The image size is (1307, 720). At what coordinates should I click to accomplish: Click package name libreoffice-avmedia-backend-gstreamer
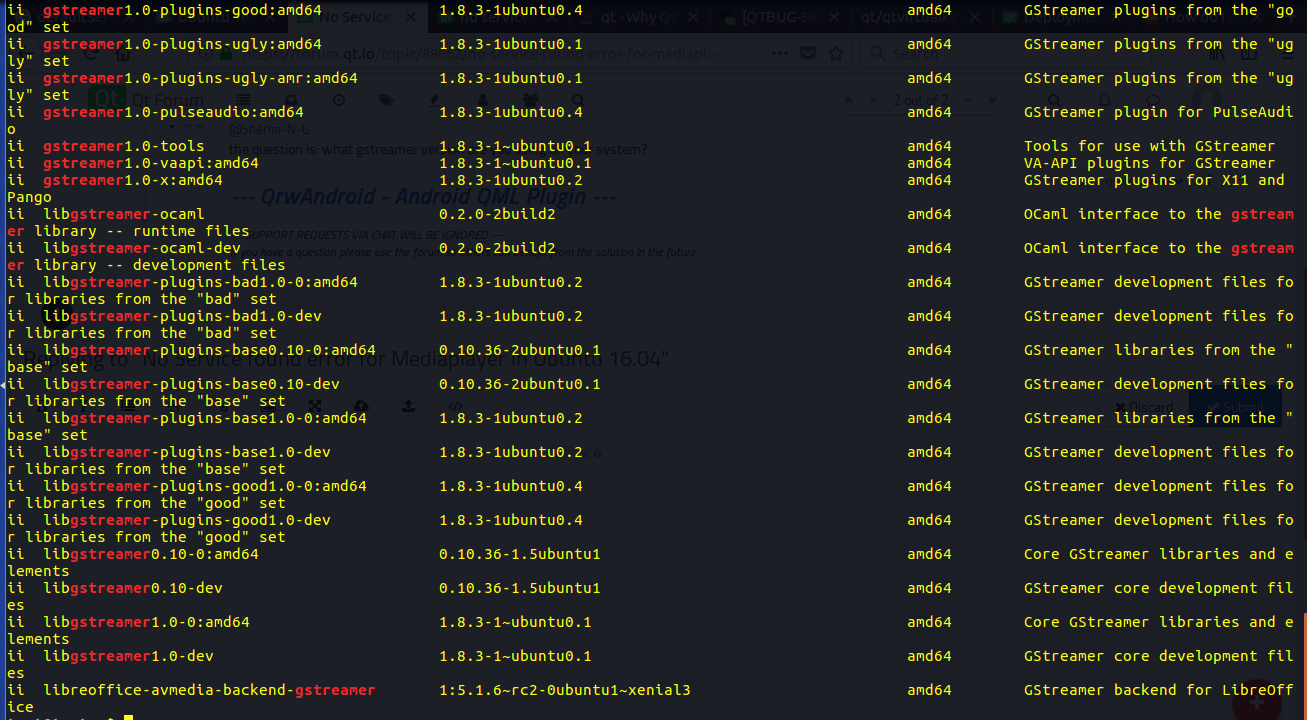click(210, 690)
